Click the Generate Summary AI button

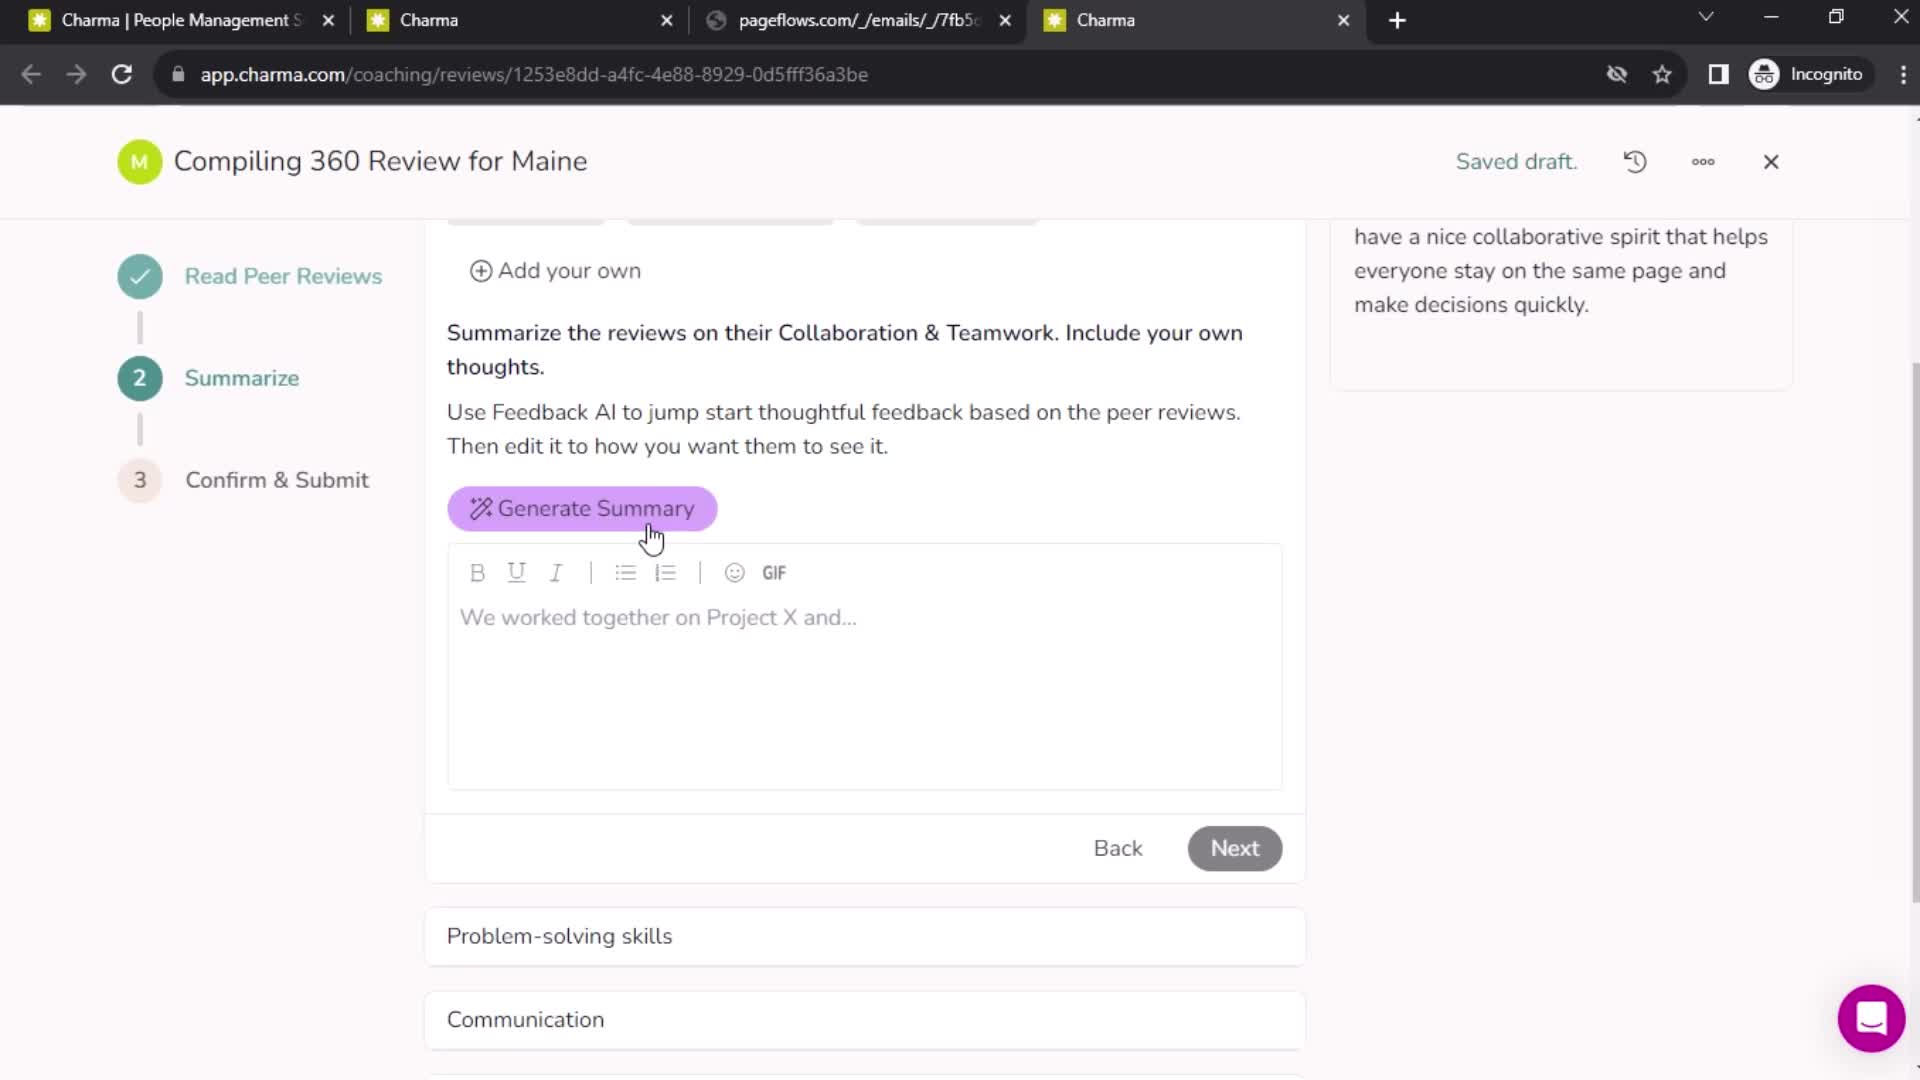(583, 509)
